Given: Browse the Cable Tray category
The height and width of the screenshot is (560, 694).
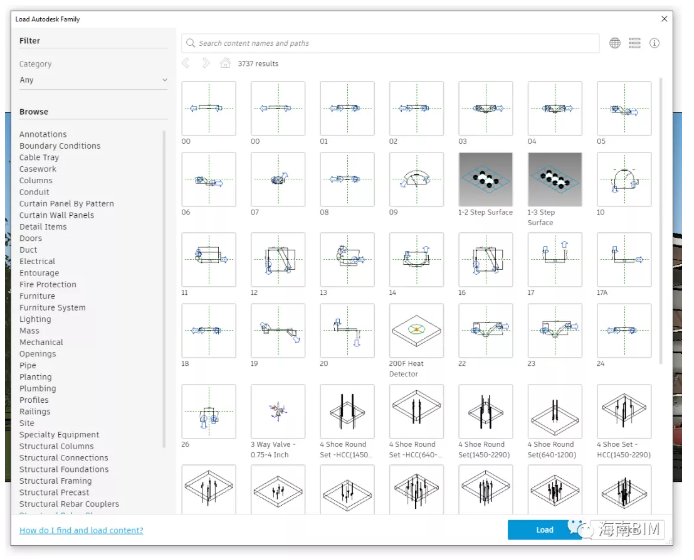Looking at the screenshot, I should point(39,157).
